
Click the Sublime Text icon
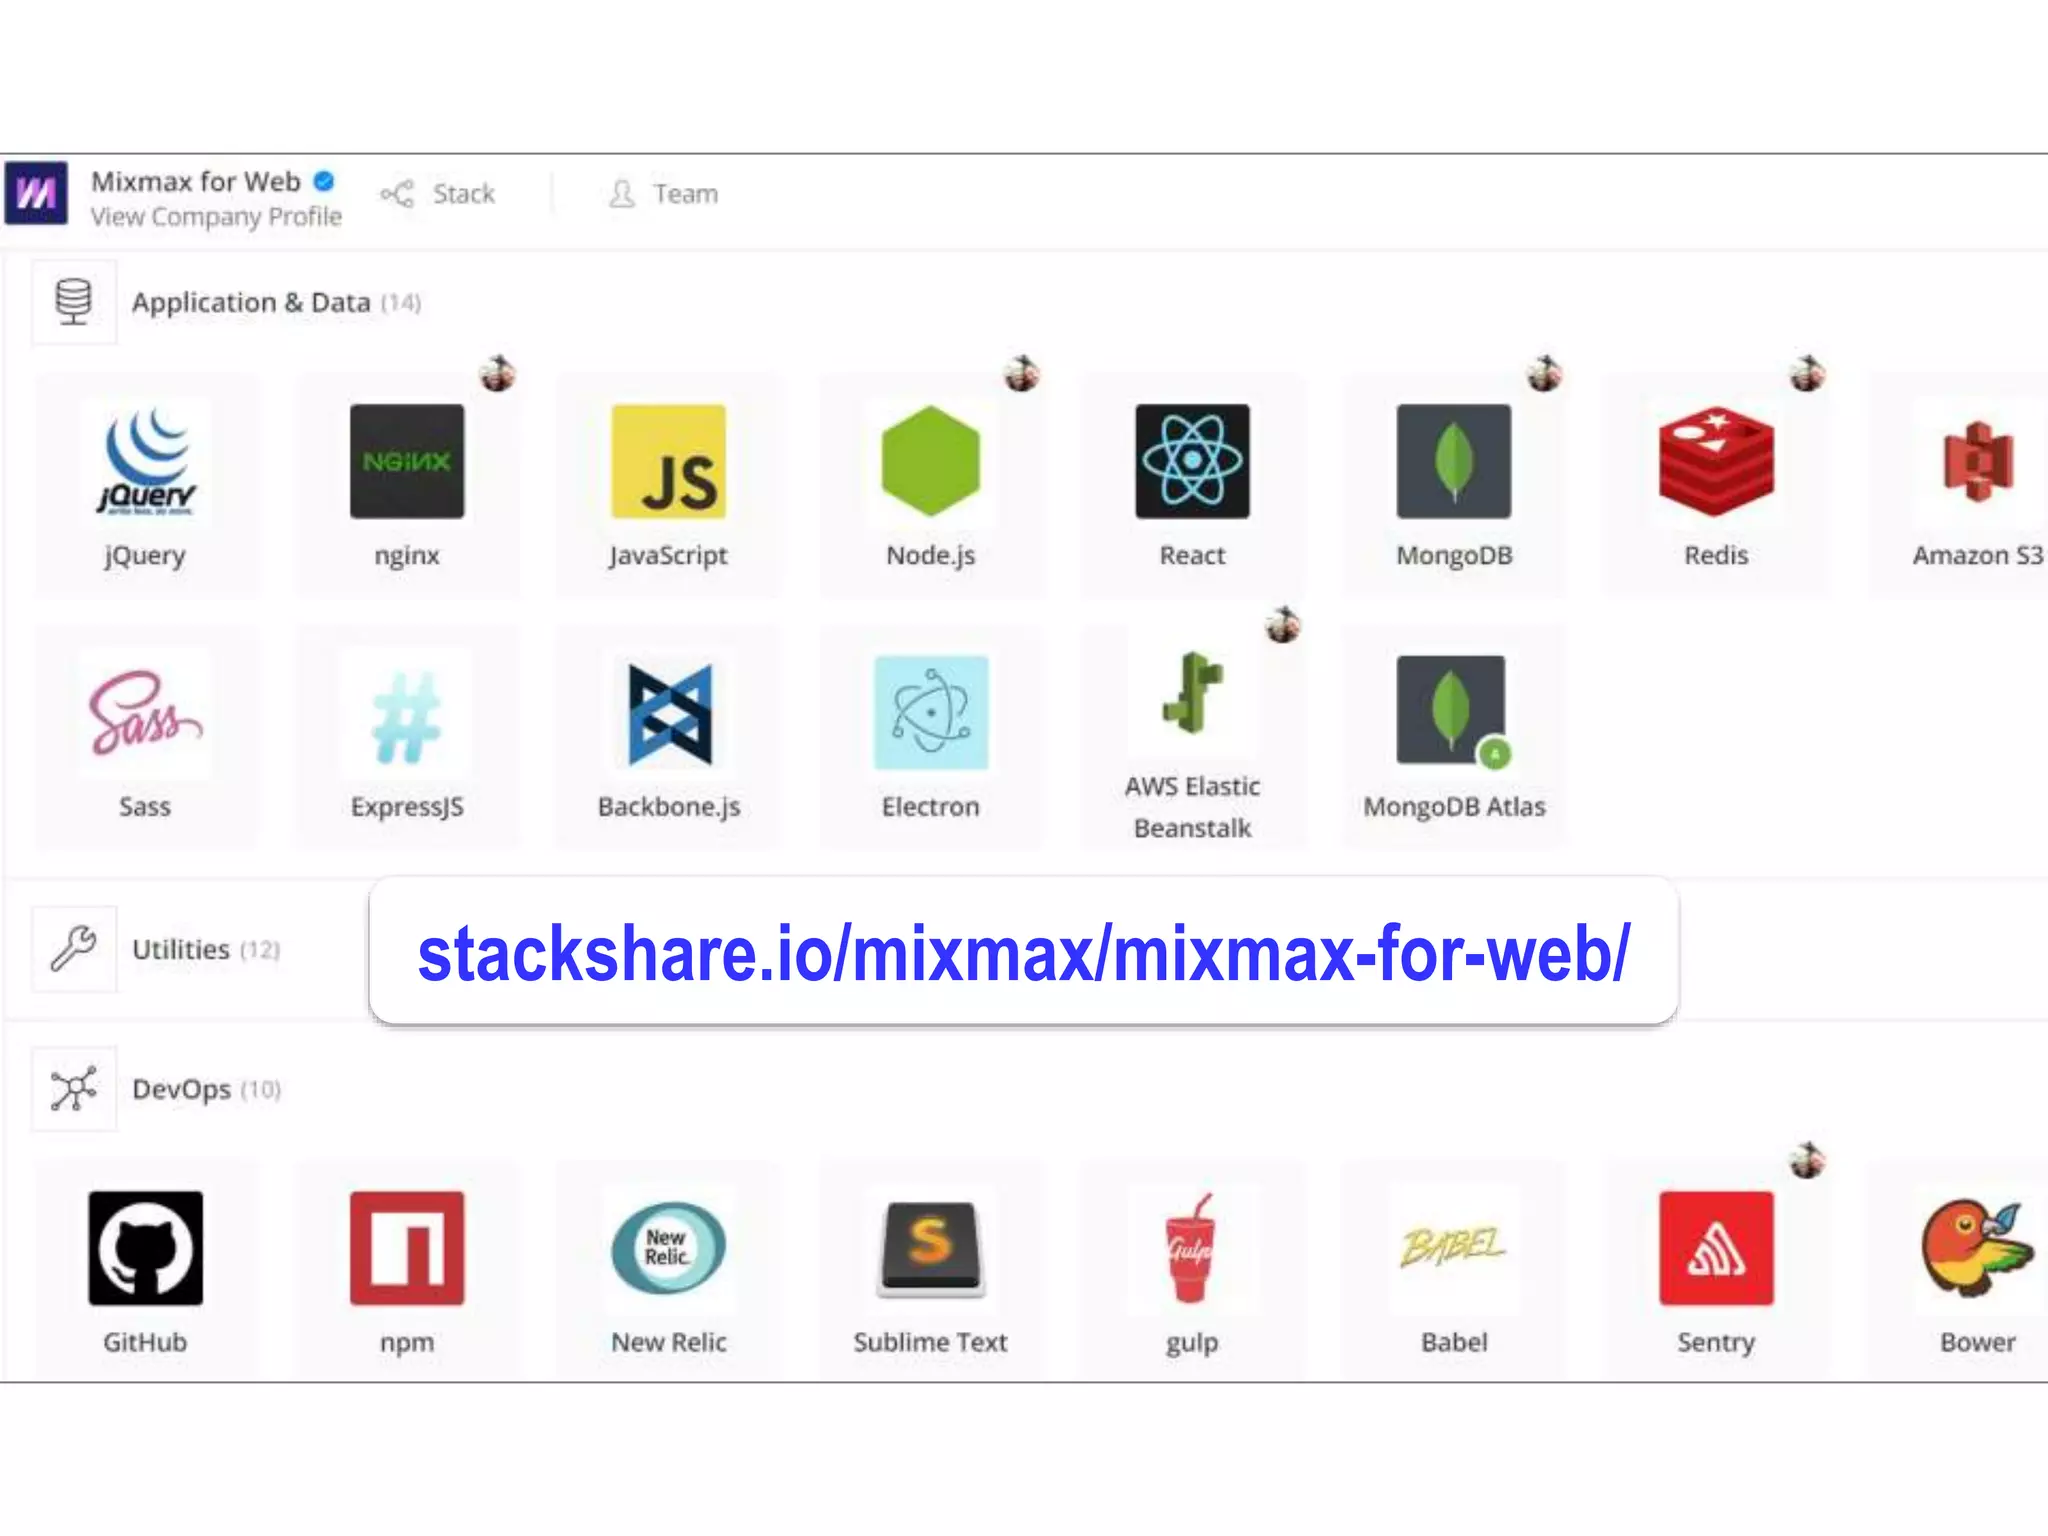coord(930,1247)
